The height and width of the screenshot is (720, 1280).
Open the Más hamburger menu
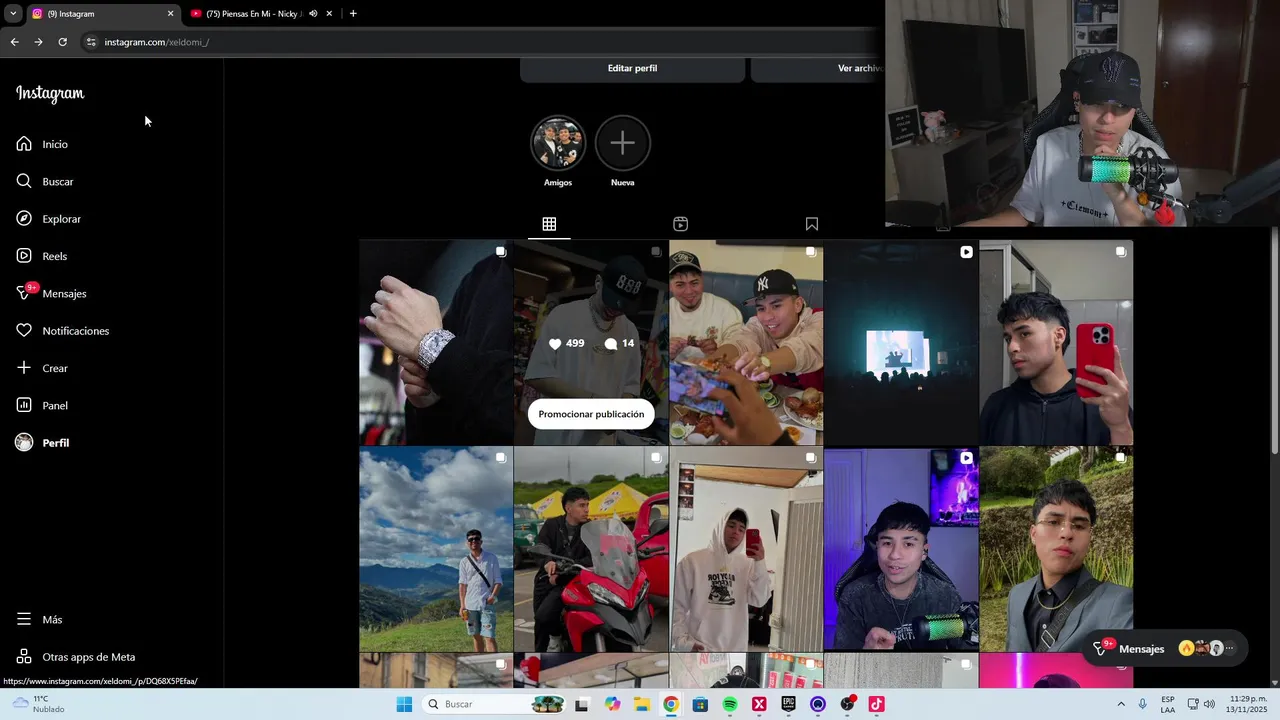pos(24,619)
